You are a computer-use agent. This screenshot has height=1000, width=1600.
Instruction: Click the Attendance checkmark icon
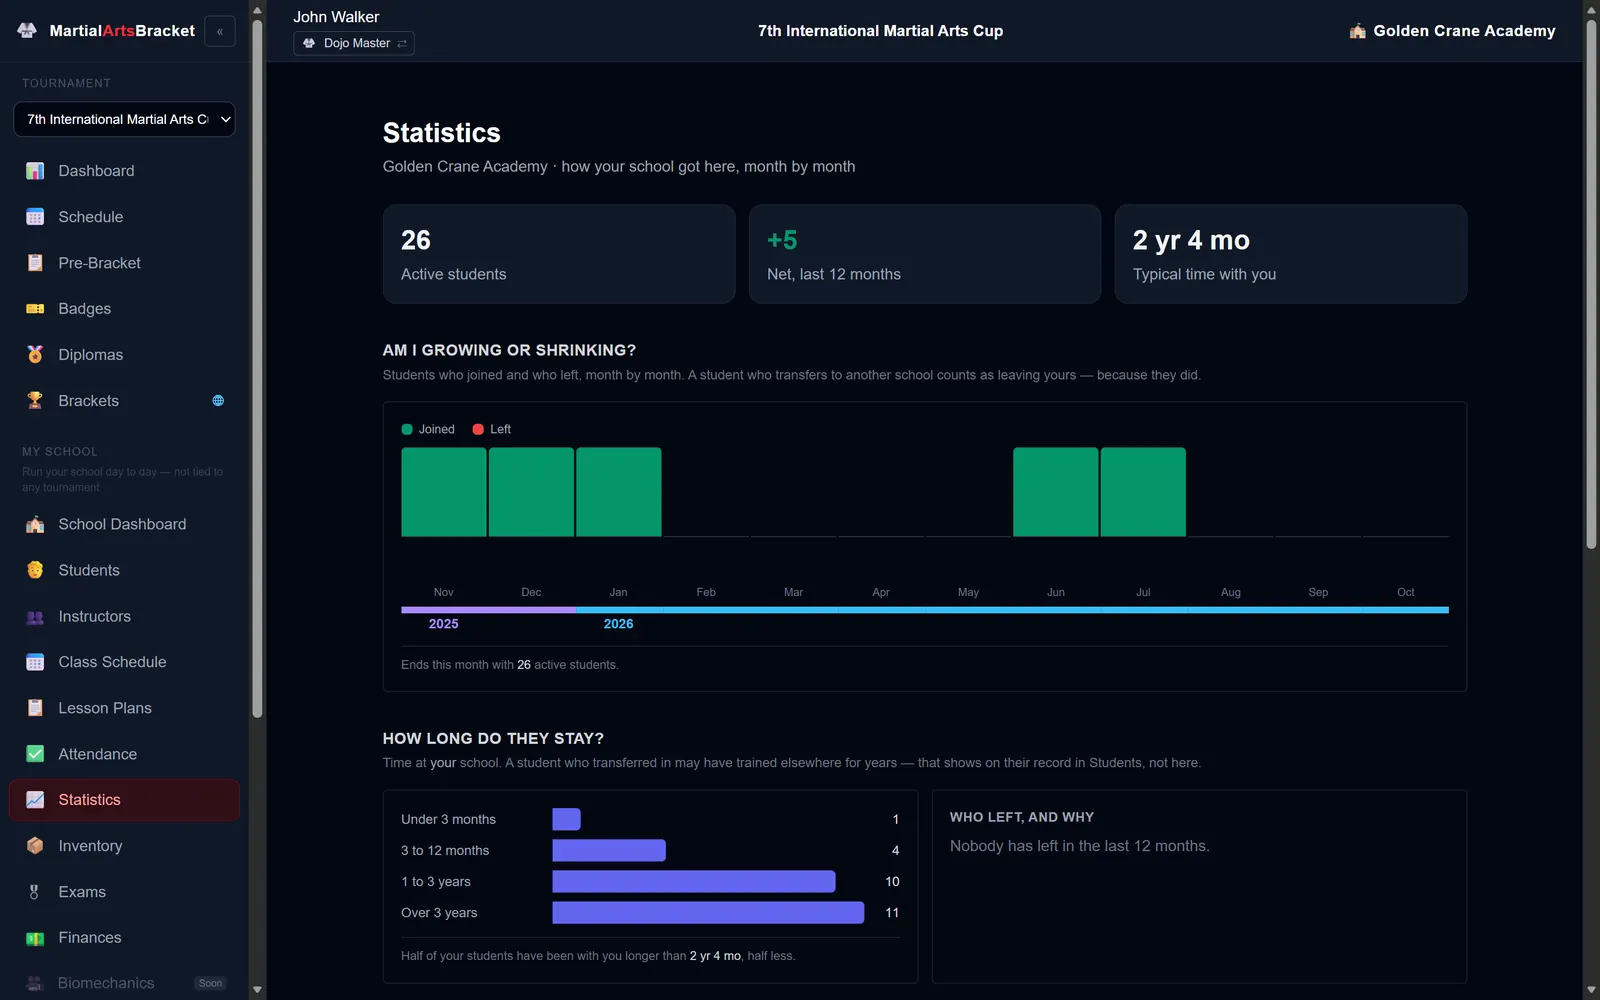(x=35, y=754)
